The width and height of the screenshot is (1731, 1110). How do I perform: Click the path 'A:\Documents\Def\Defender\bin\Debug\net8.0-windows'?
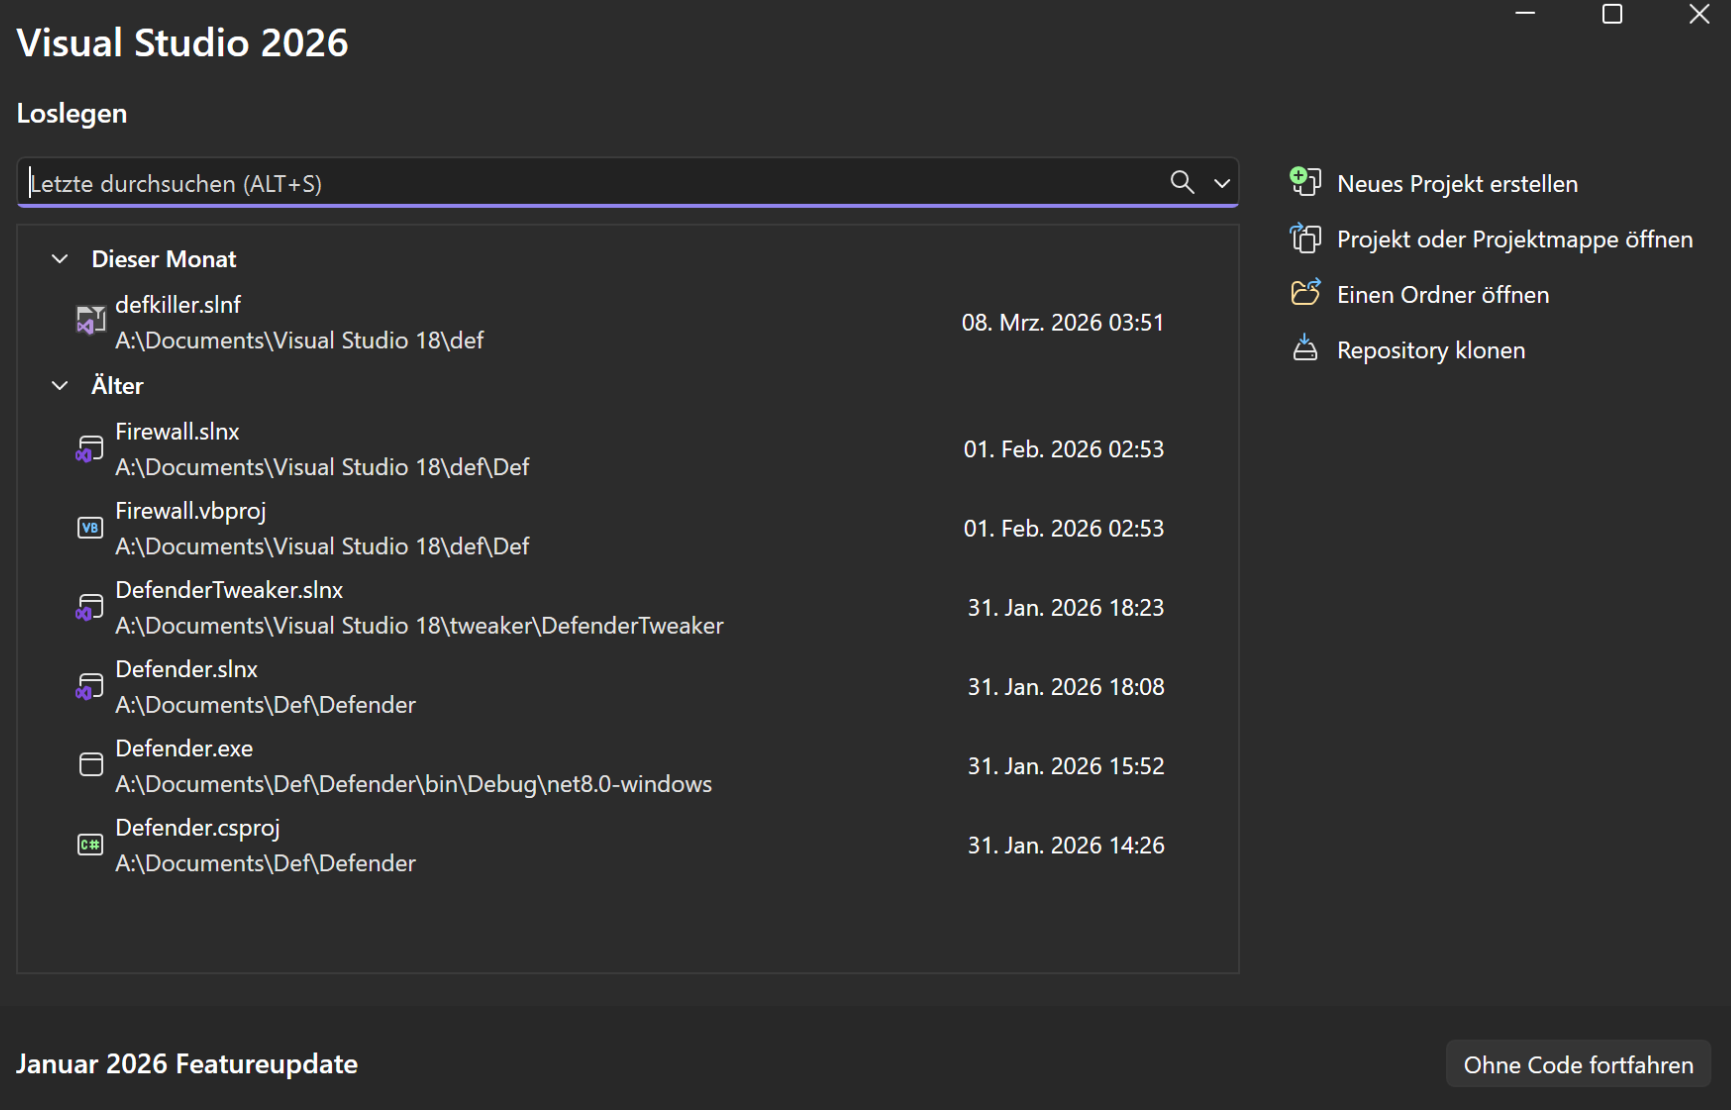[413, 784]
